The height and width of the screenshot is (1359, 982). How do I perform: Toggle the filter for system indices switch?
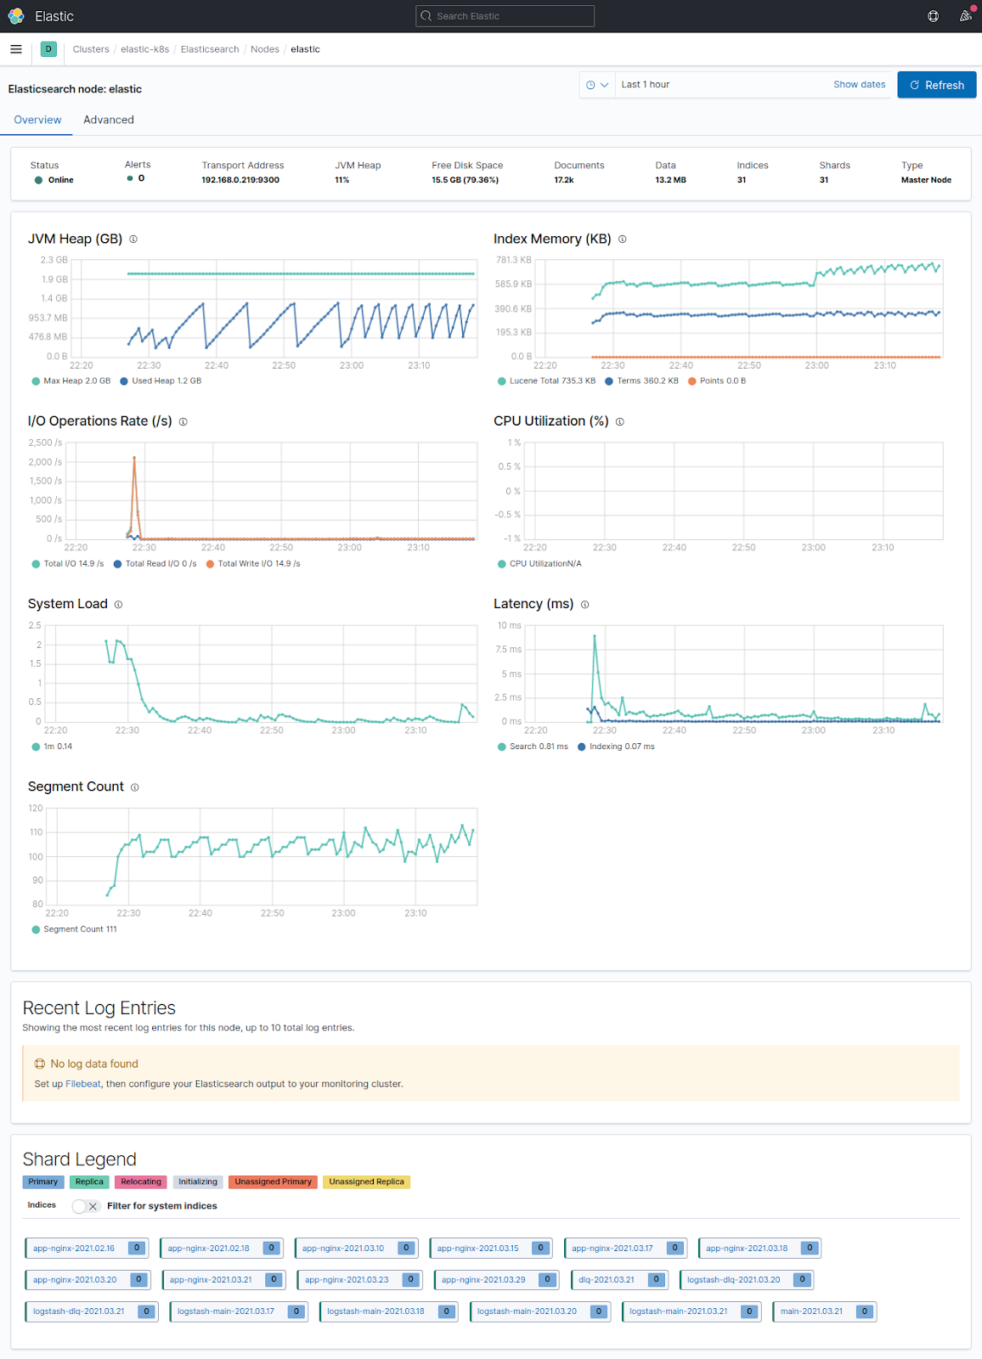click(86, 1206)
